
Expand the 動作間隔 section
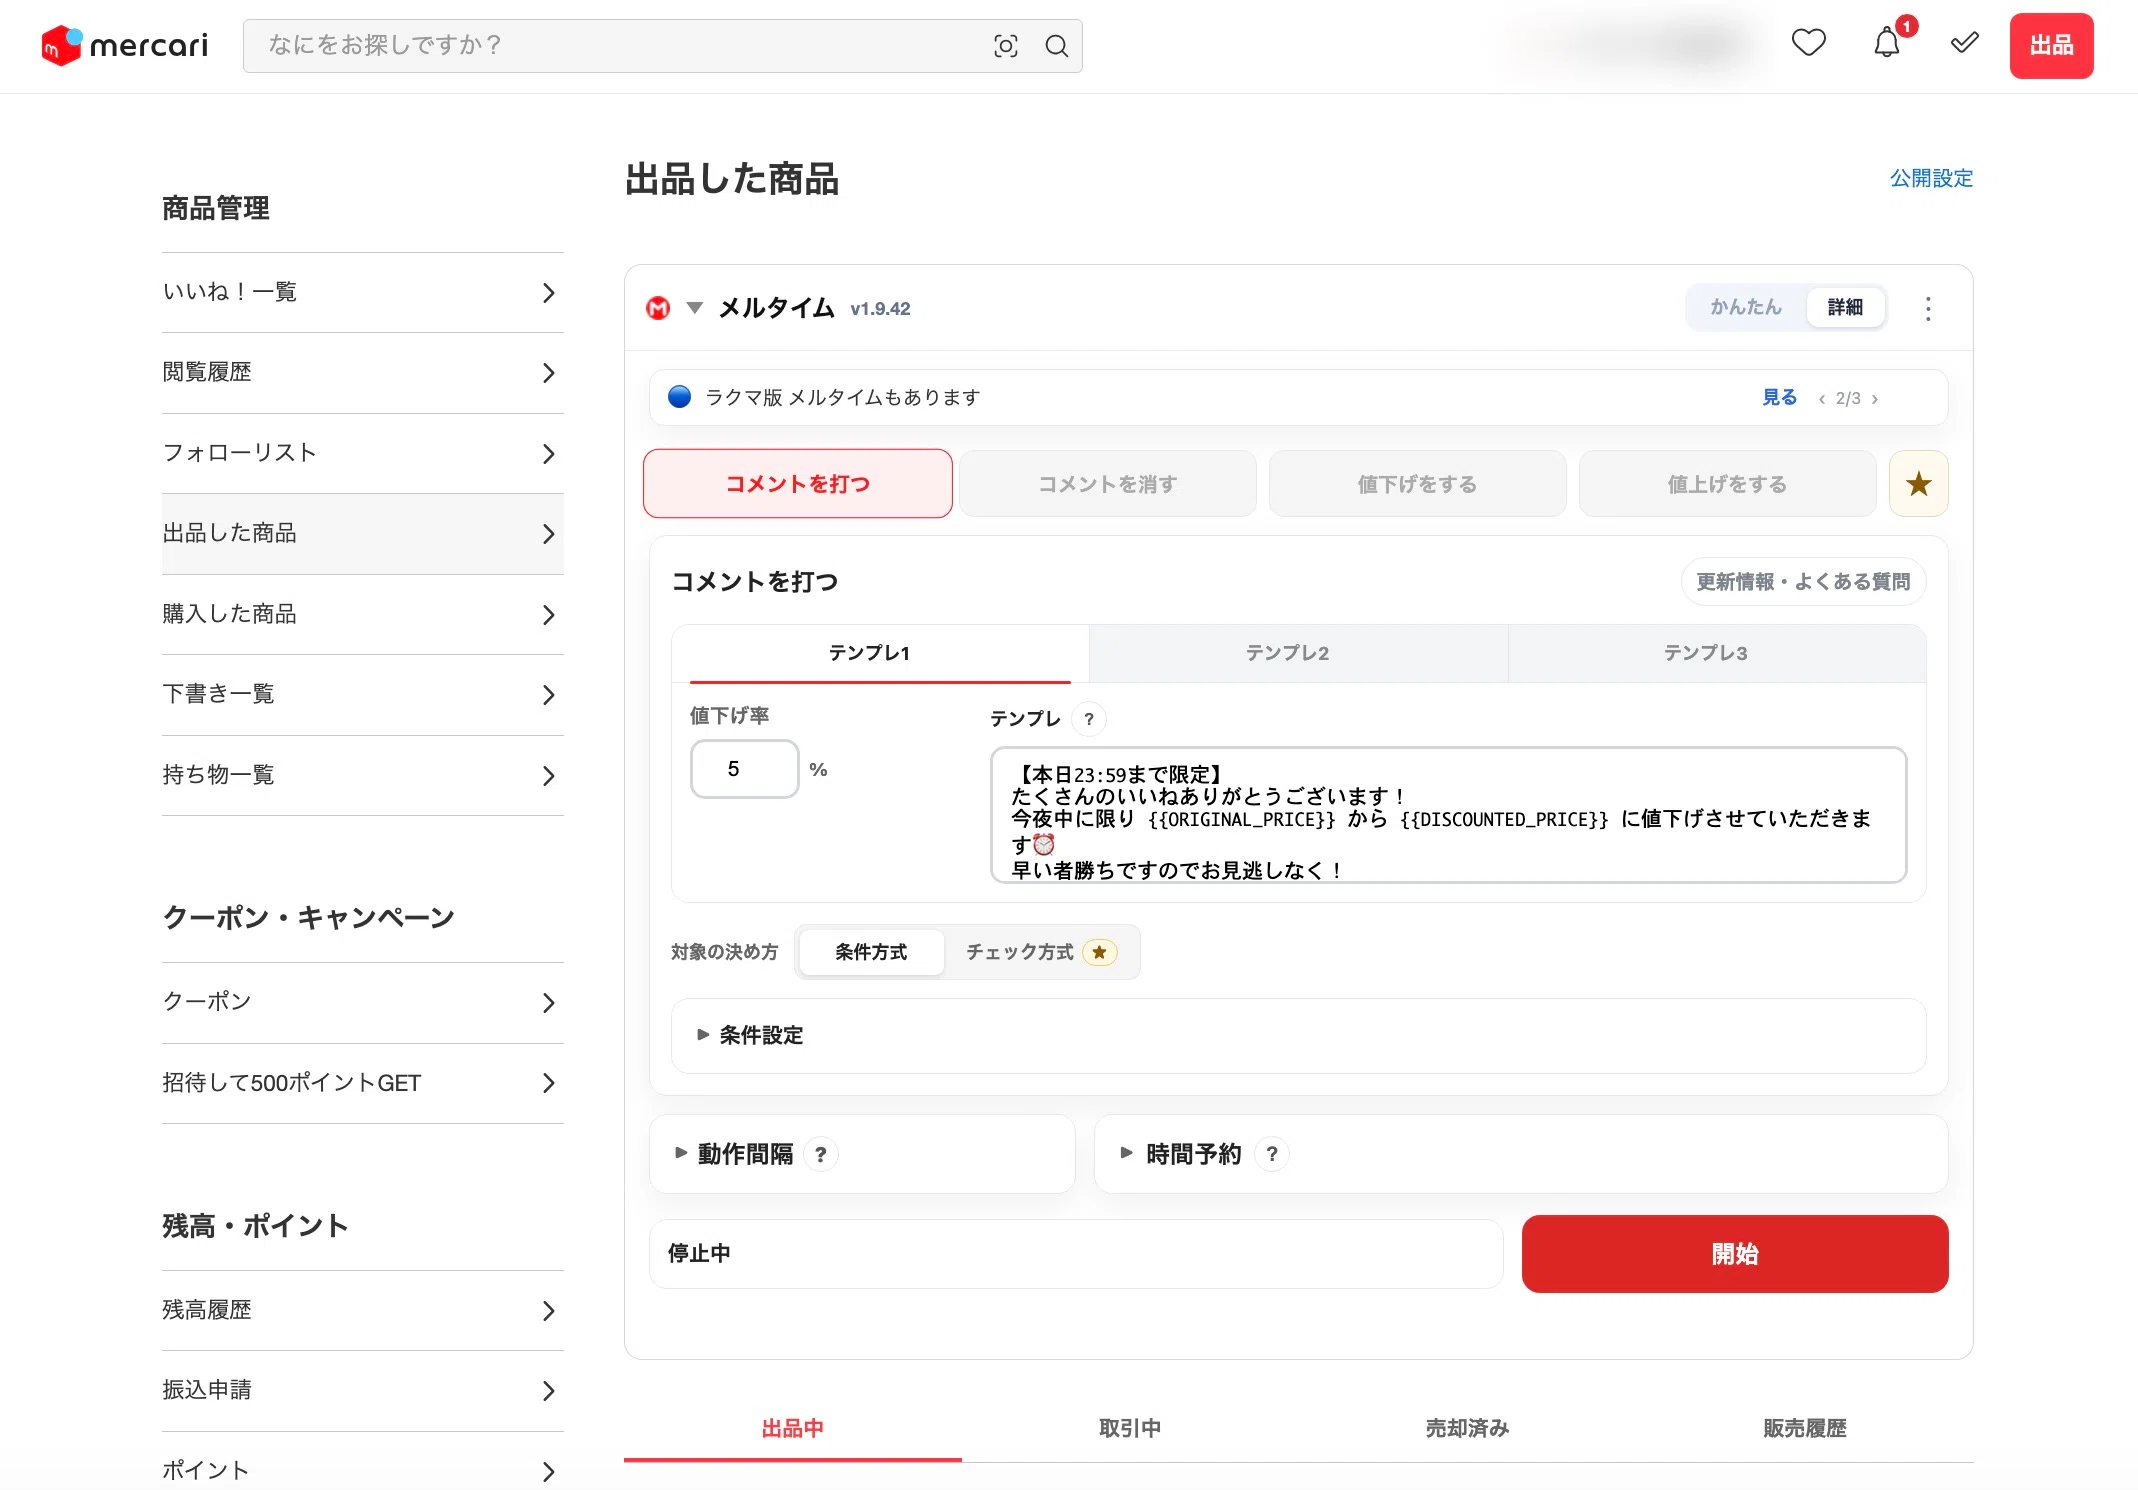tap(862, 1154)
